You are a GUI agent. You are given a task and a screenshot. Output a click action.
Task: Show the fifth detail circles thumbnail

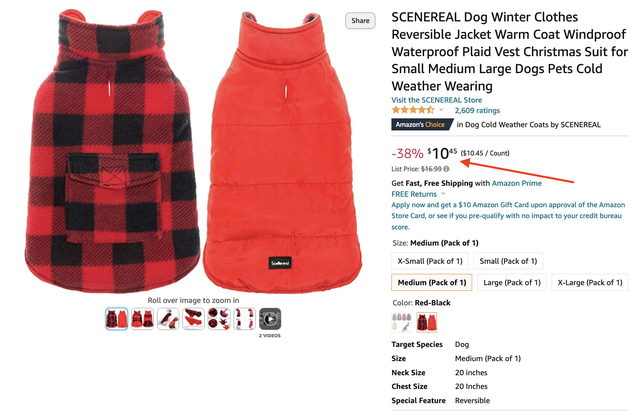219,318
